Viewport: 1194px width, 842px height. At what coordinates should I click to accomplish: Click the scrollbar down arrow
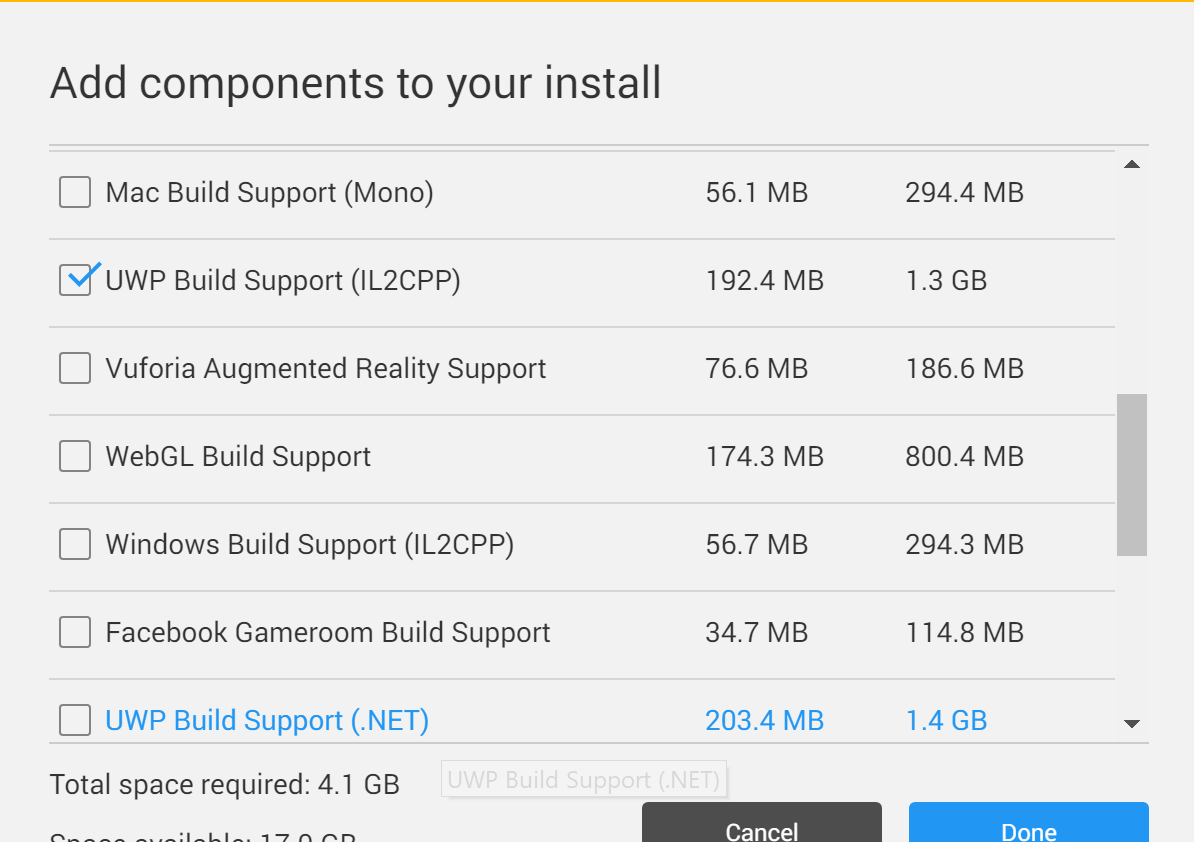(x=1131, y=722)
